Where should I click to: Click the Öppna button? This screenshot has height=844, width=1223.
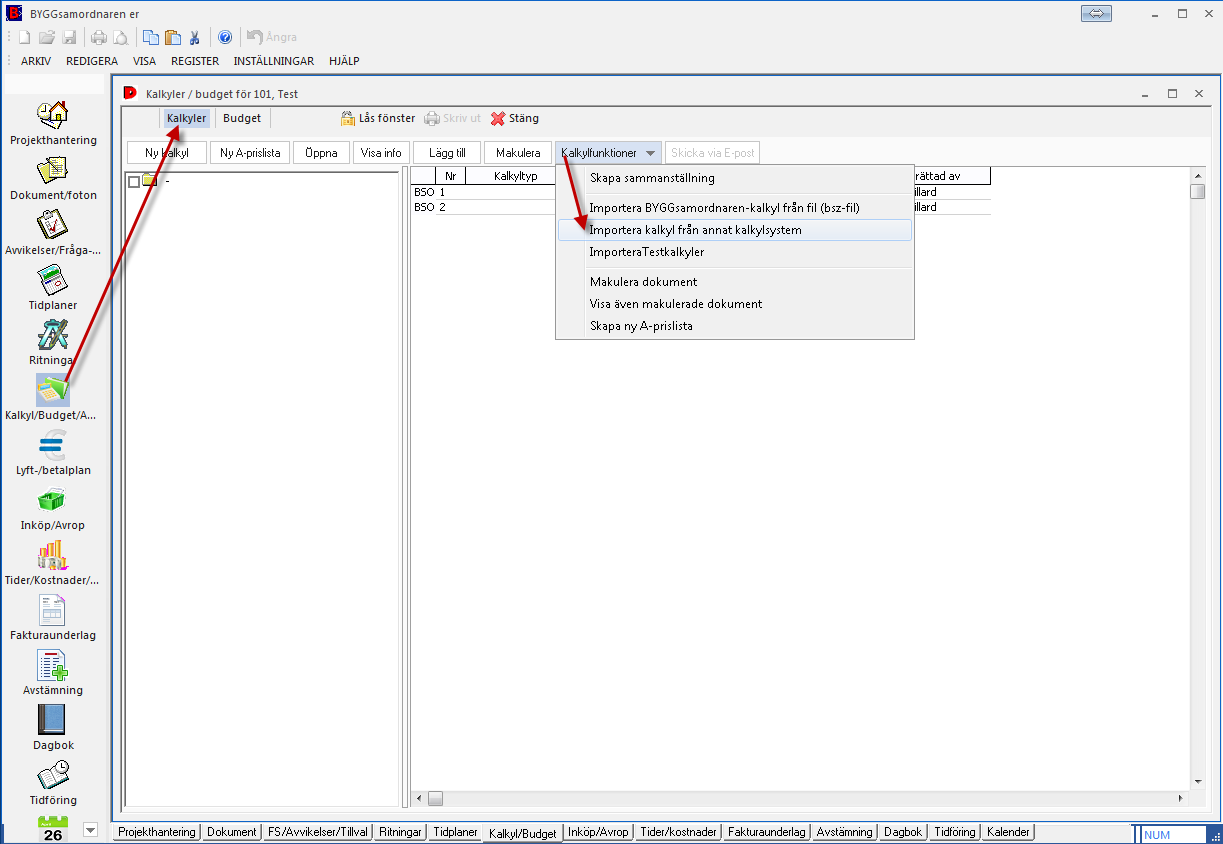[321, 153]
